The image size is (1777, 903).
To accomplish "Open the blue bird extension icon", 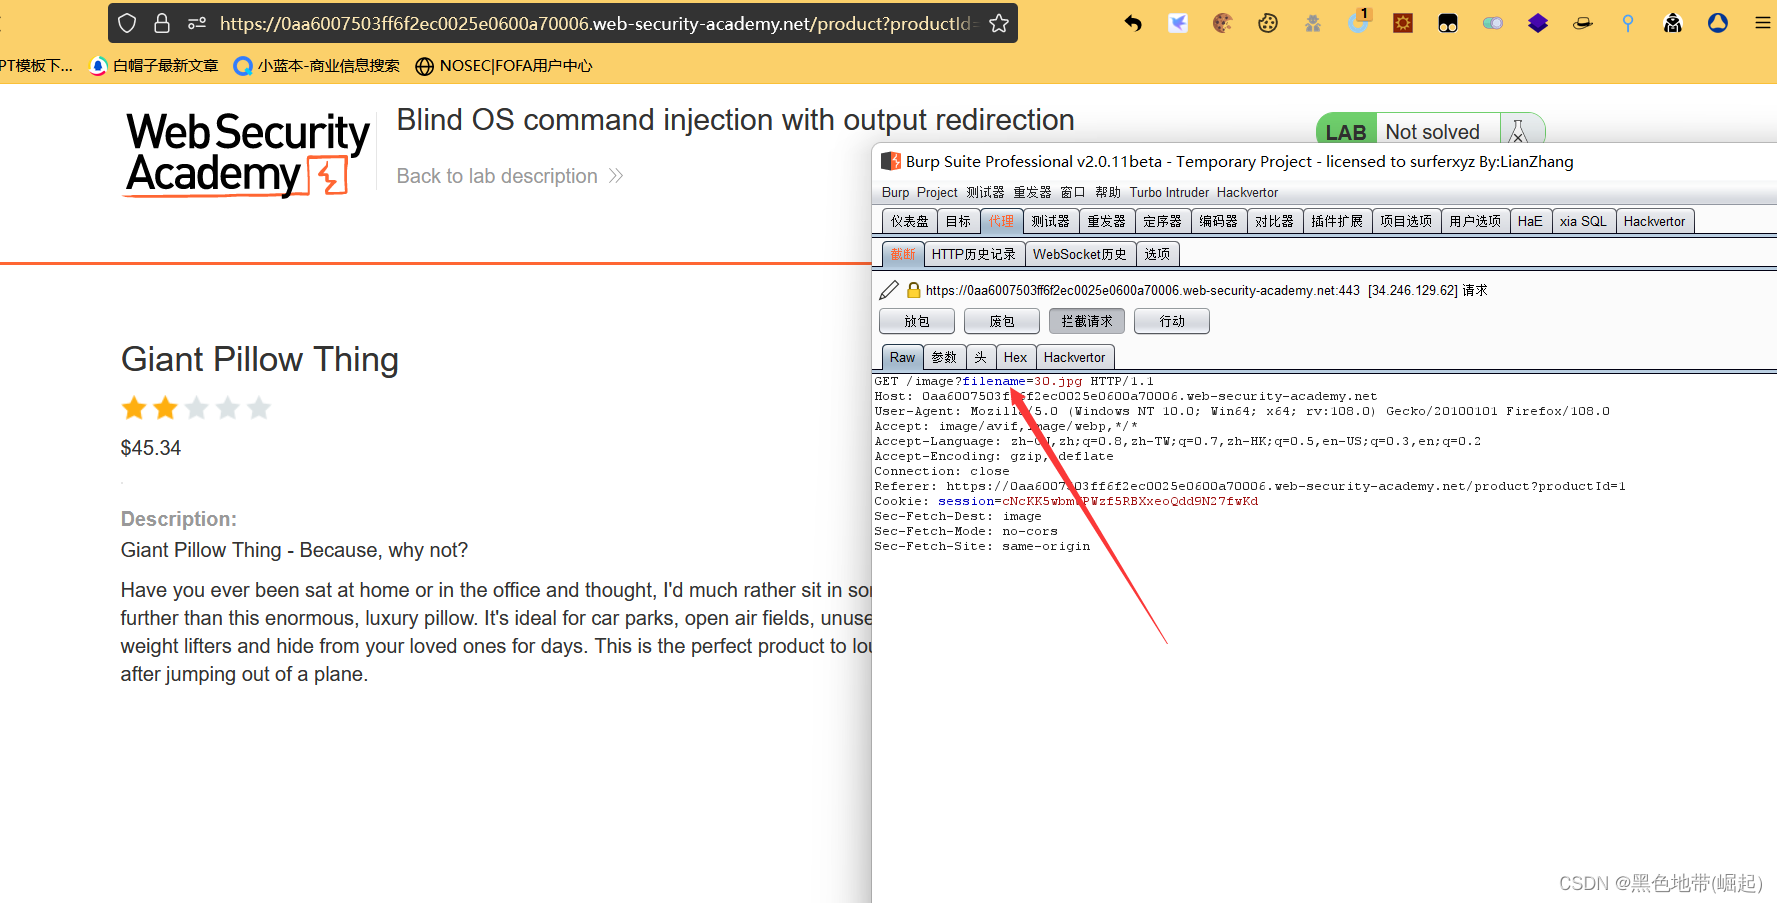I will 1178,23.
